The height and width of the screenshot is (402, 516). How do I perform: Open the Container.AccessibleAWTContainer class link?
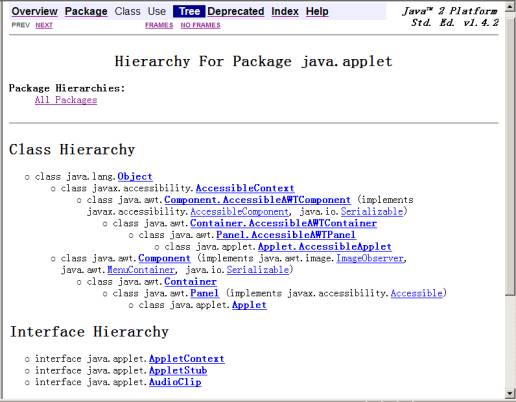tap(283, 223)
